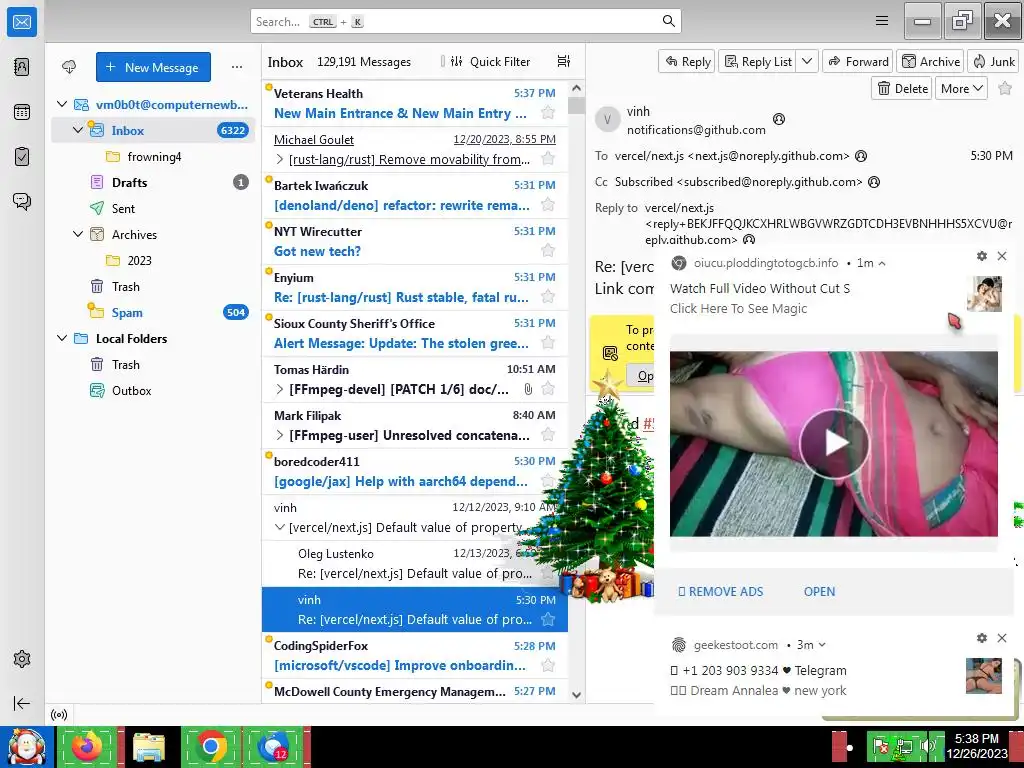Star the CodingSpiderFox message
Image resolution: width=1024 pixels, height=768 pixels.
(x=548, y=665)
